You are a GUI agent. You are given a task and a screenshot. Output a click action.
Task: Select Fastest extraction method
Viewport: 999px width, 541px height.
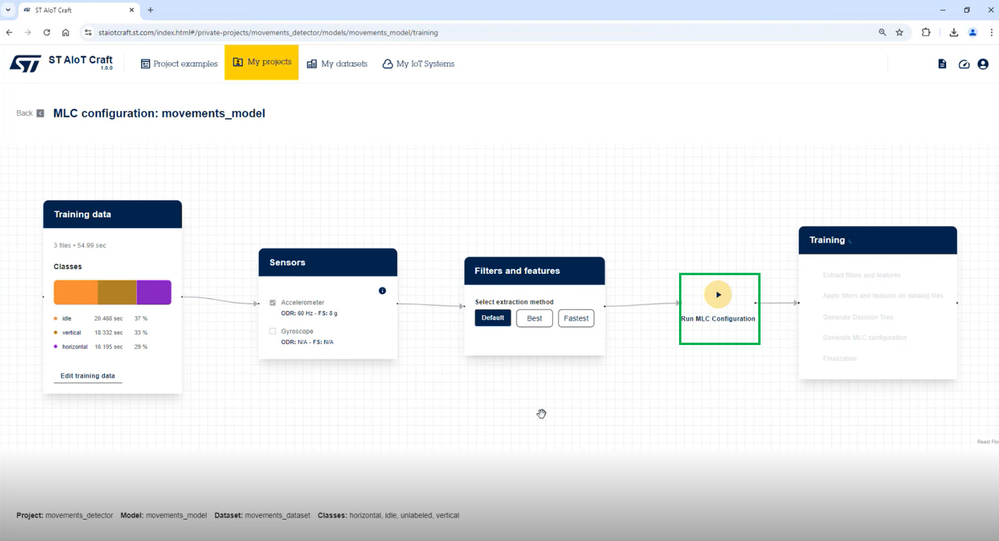coord(576,318)
